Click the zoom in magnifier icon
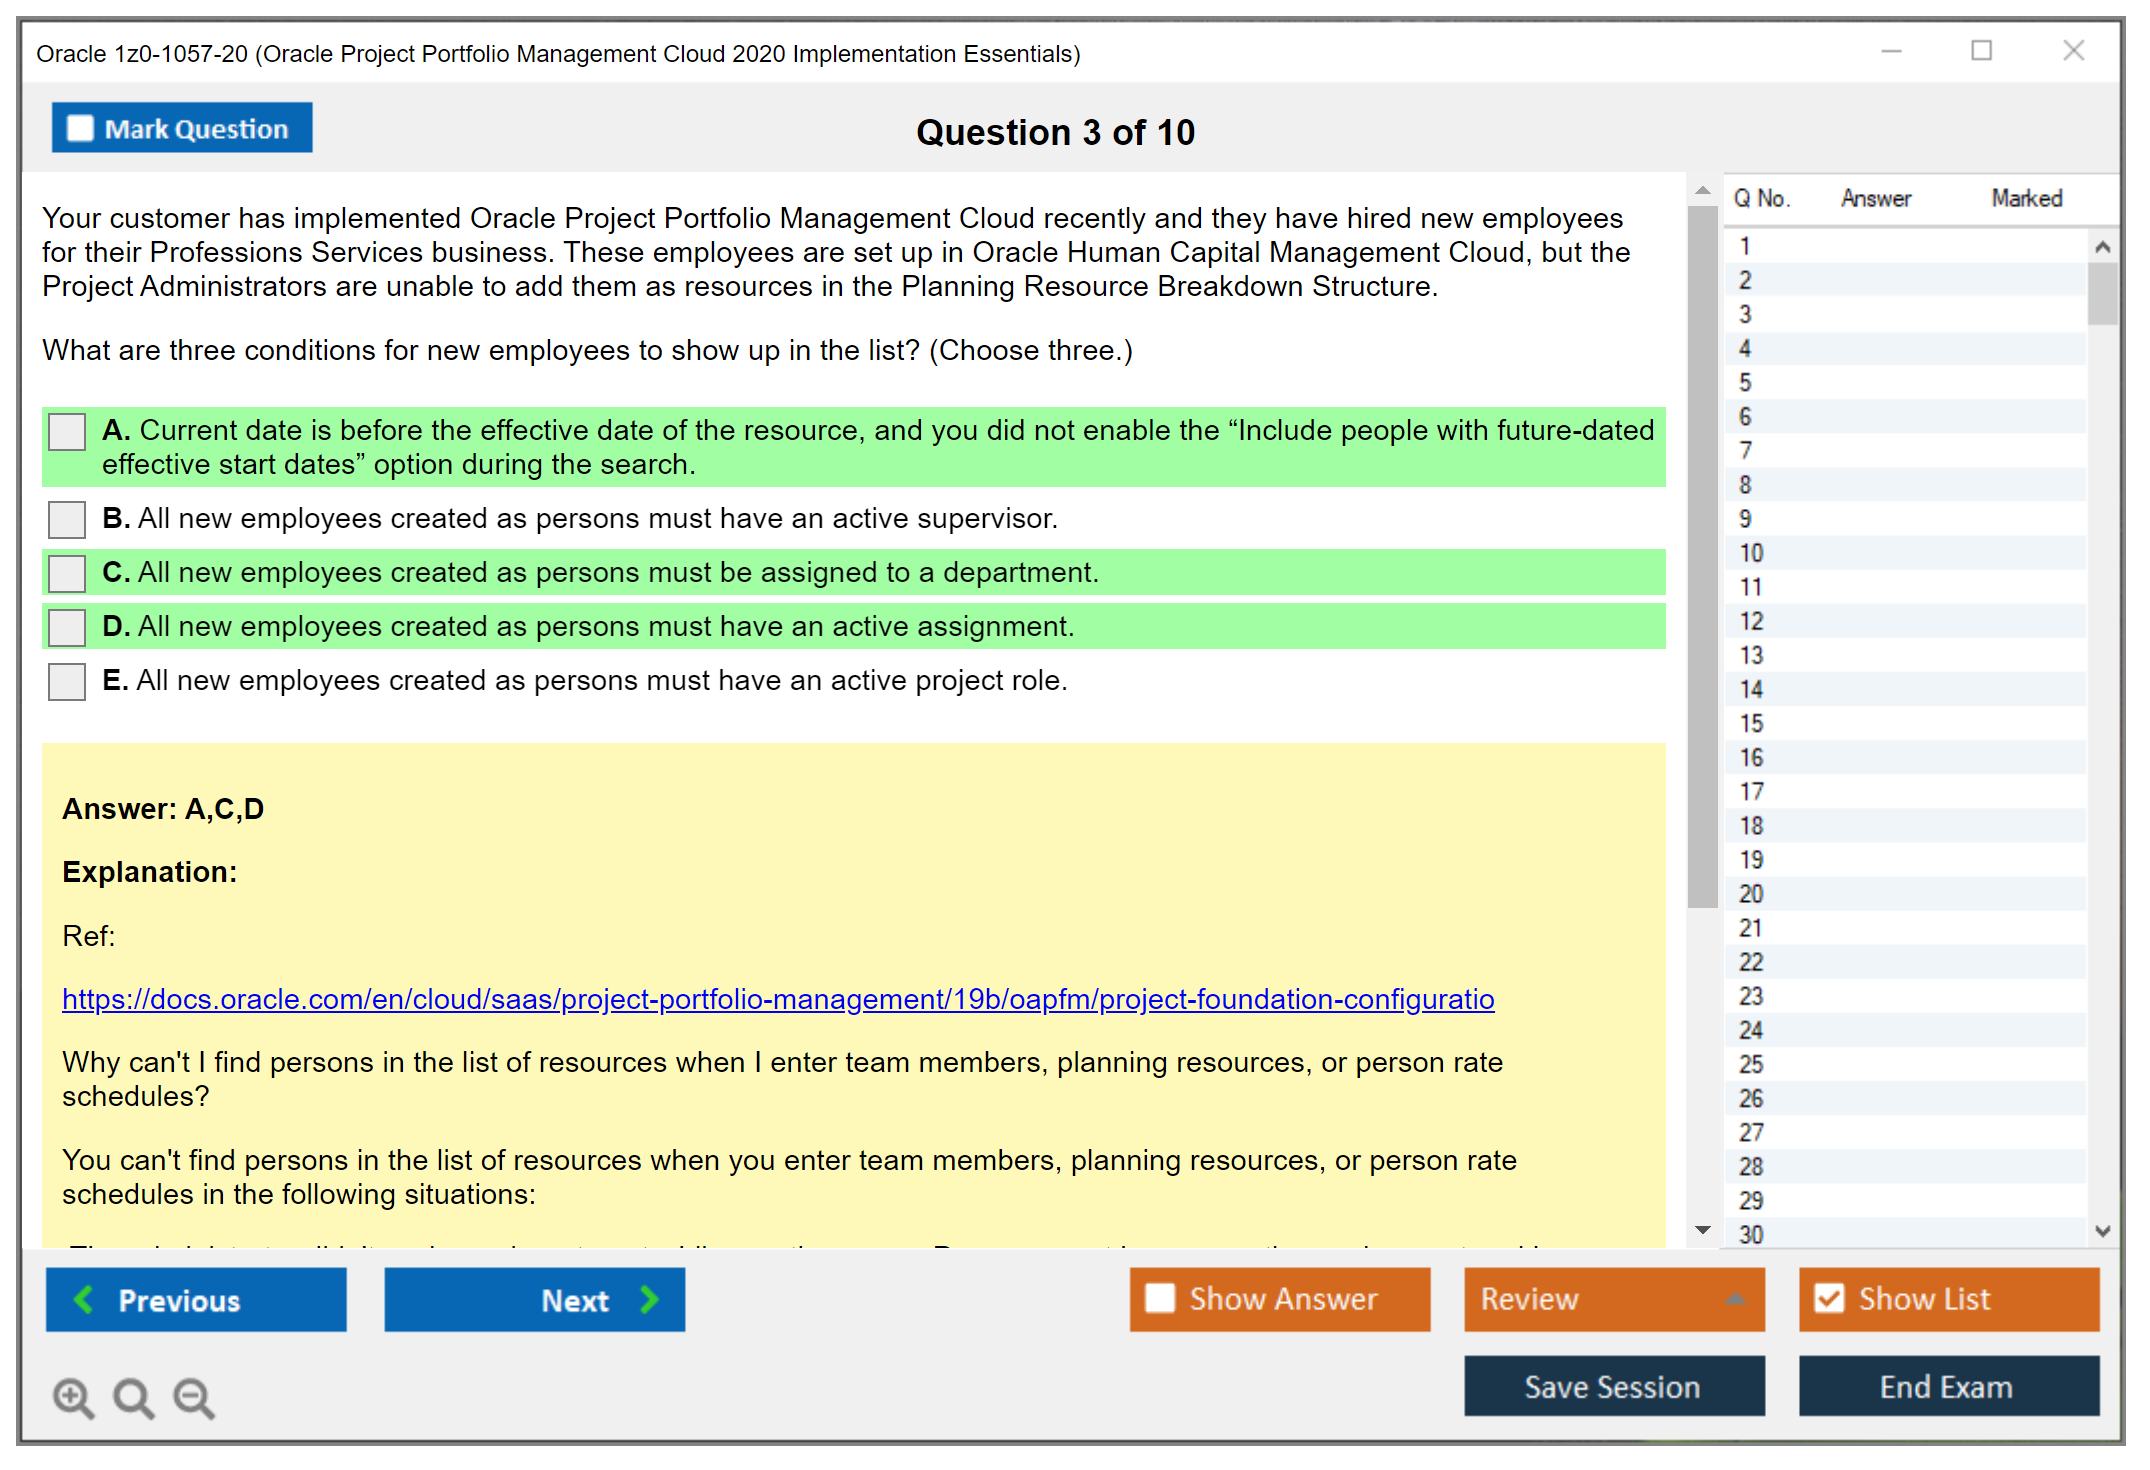The width and height of the screenshot is (2150, 1470). click(72, 1397)
